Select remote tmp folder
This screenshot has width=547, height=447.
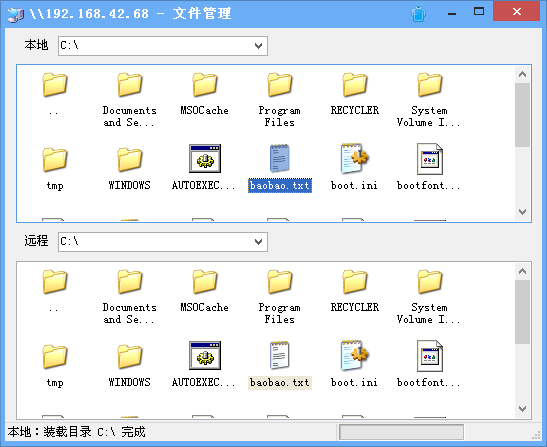(x=55, y=356)
